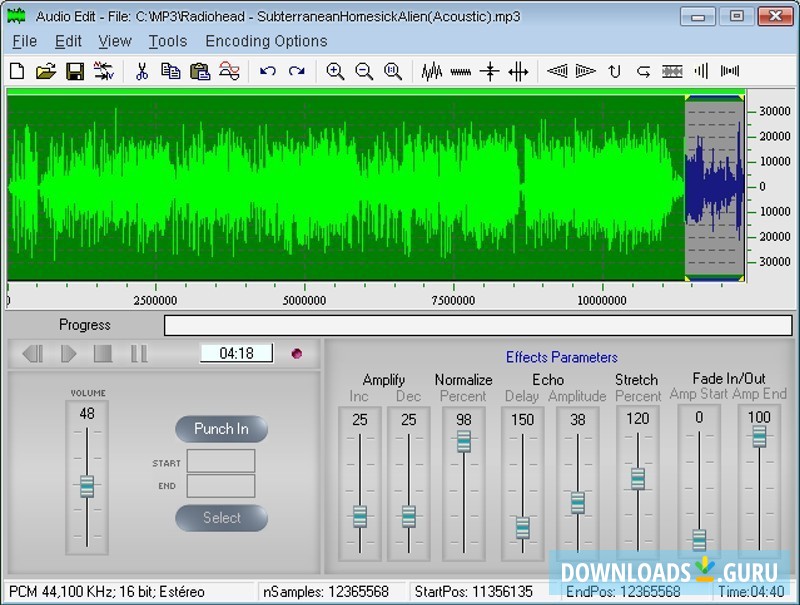This screenshot has height=605, width=800.
Task: Click the START position input field
Action: pyautogui.click(x=221, y=461)
